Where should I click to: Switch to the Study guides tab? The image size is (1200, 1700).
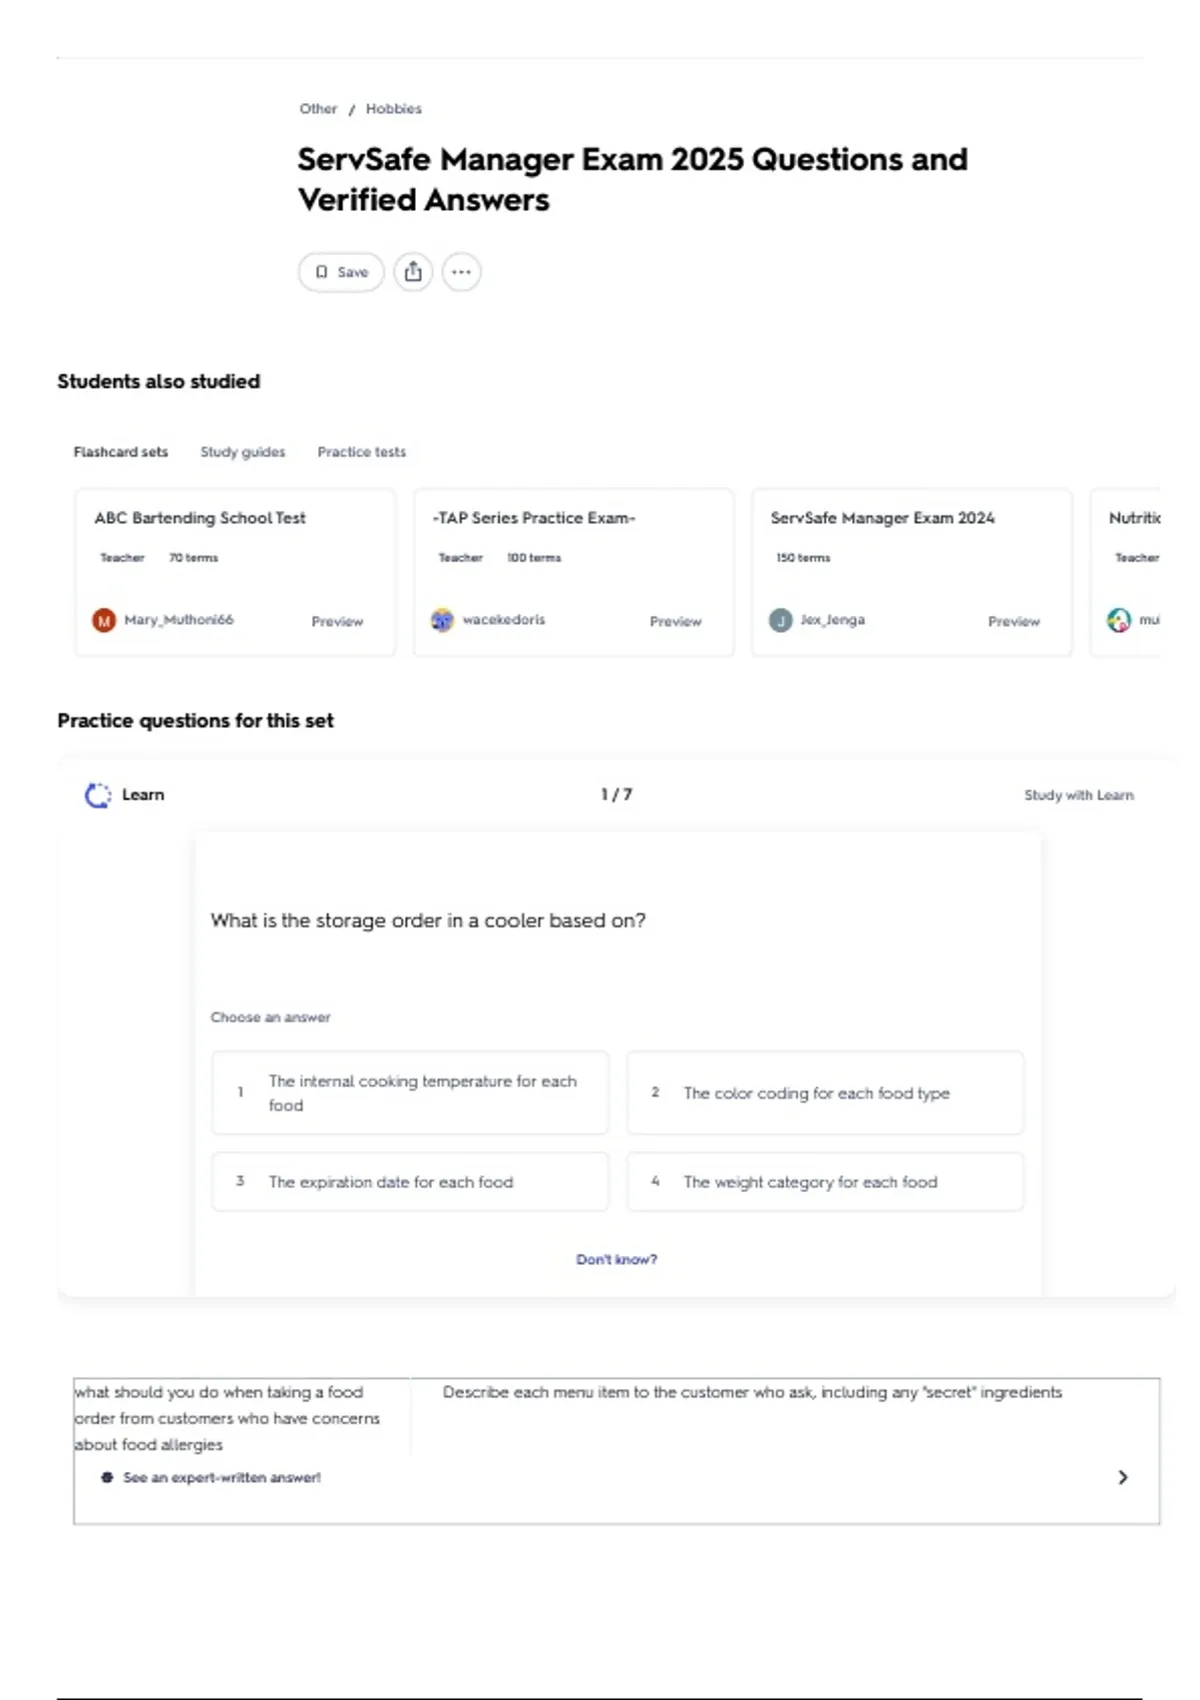(x=243, y=452)
